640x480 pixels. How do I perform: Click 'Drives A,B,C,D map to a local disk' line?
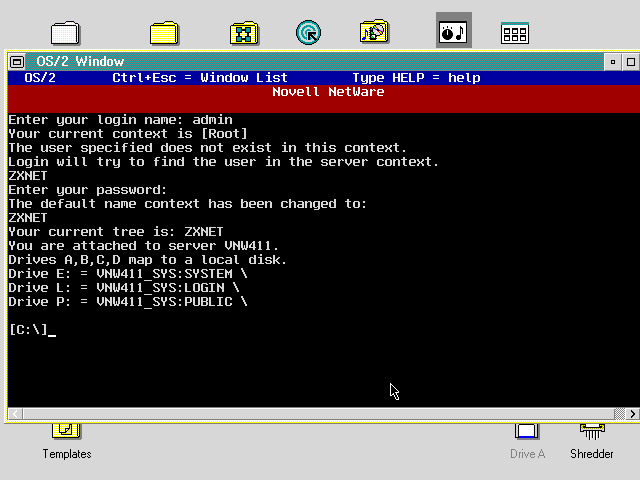click(x=147, y=260)
